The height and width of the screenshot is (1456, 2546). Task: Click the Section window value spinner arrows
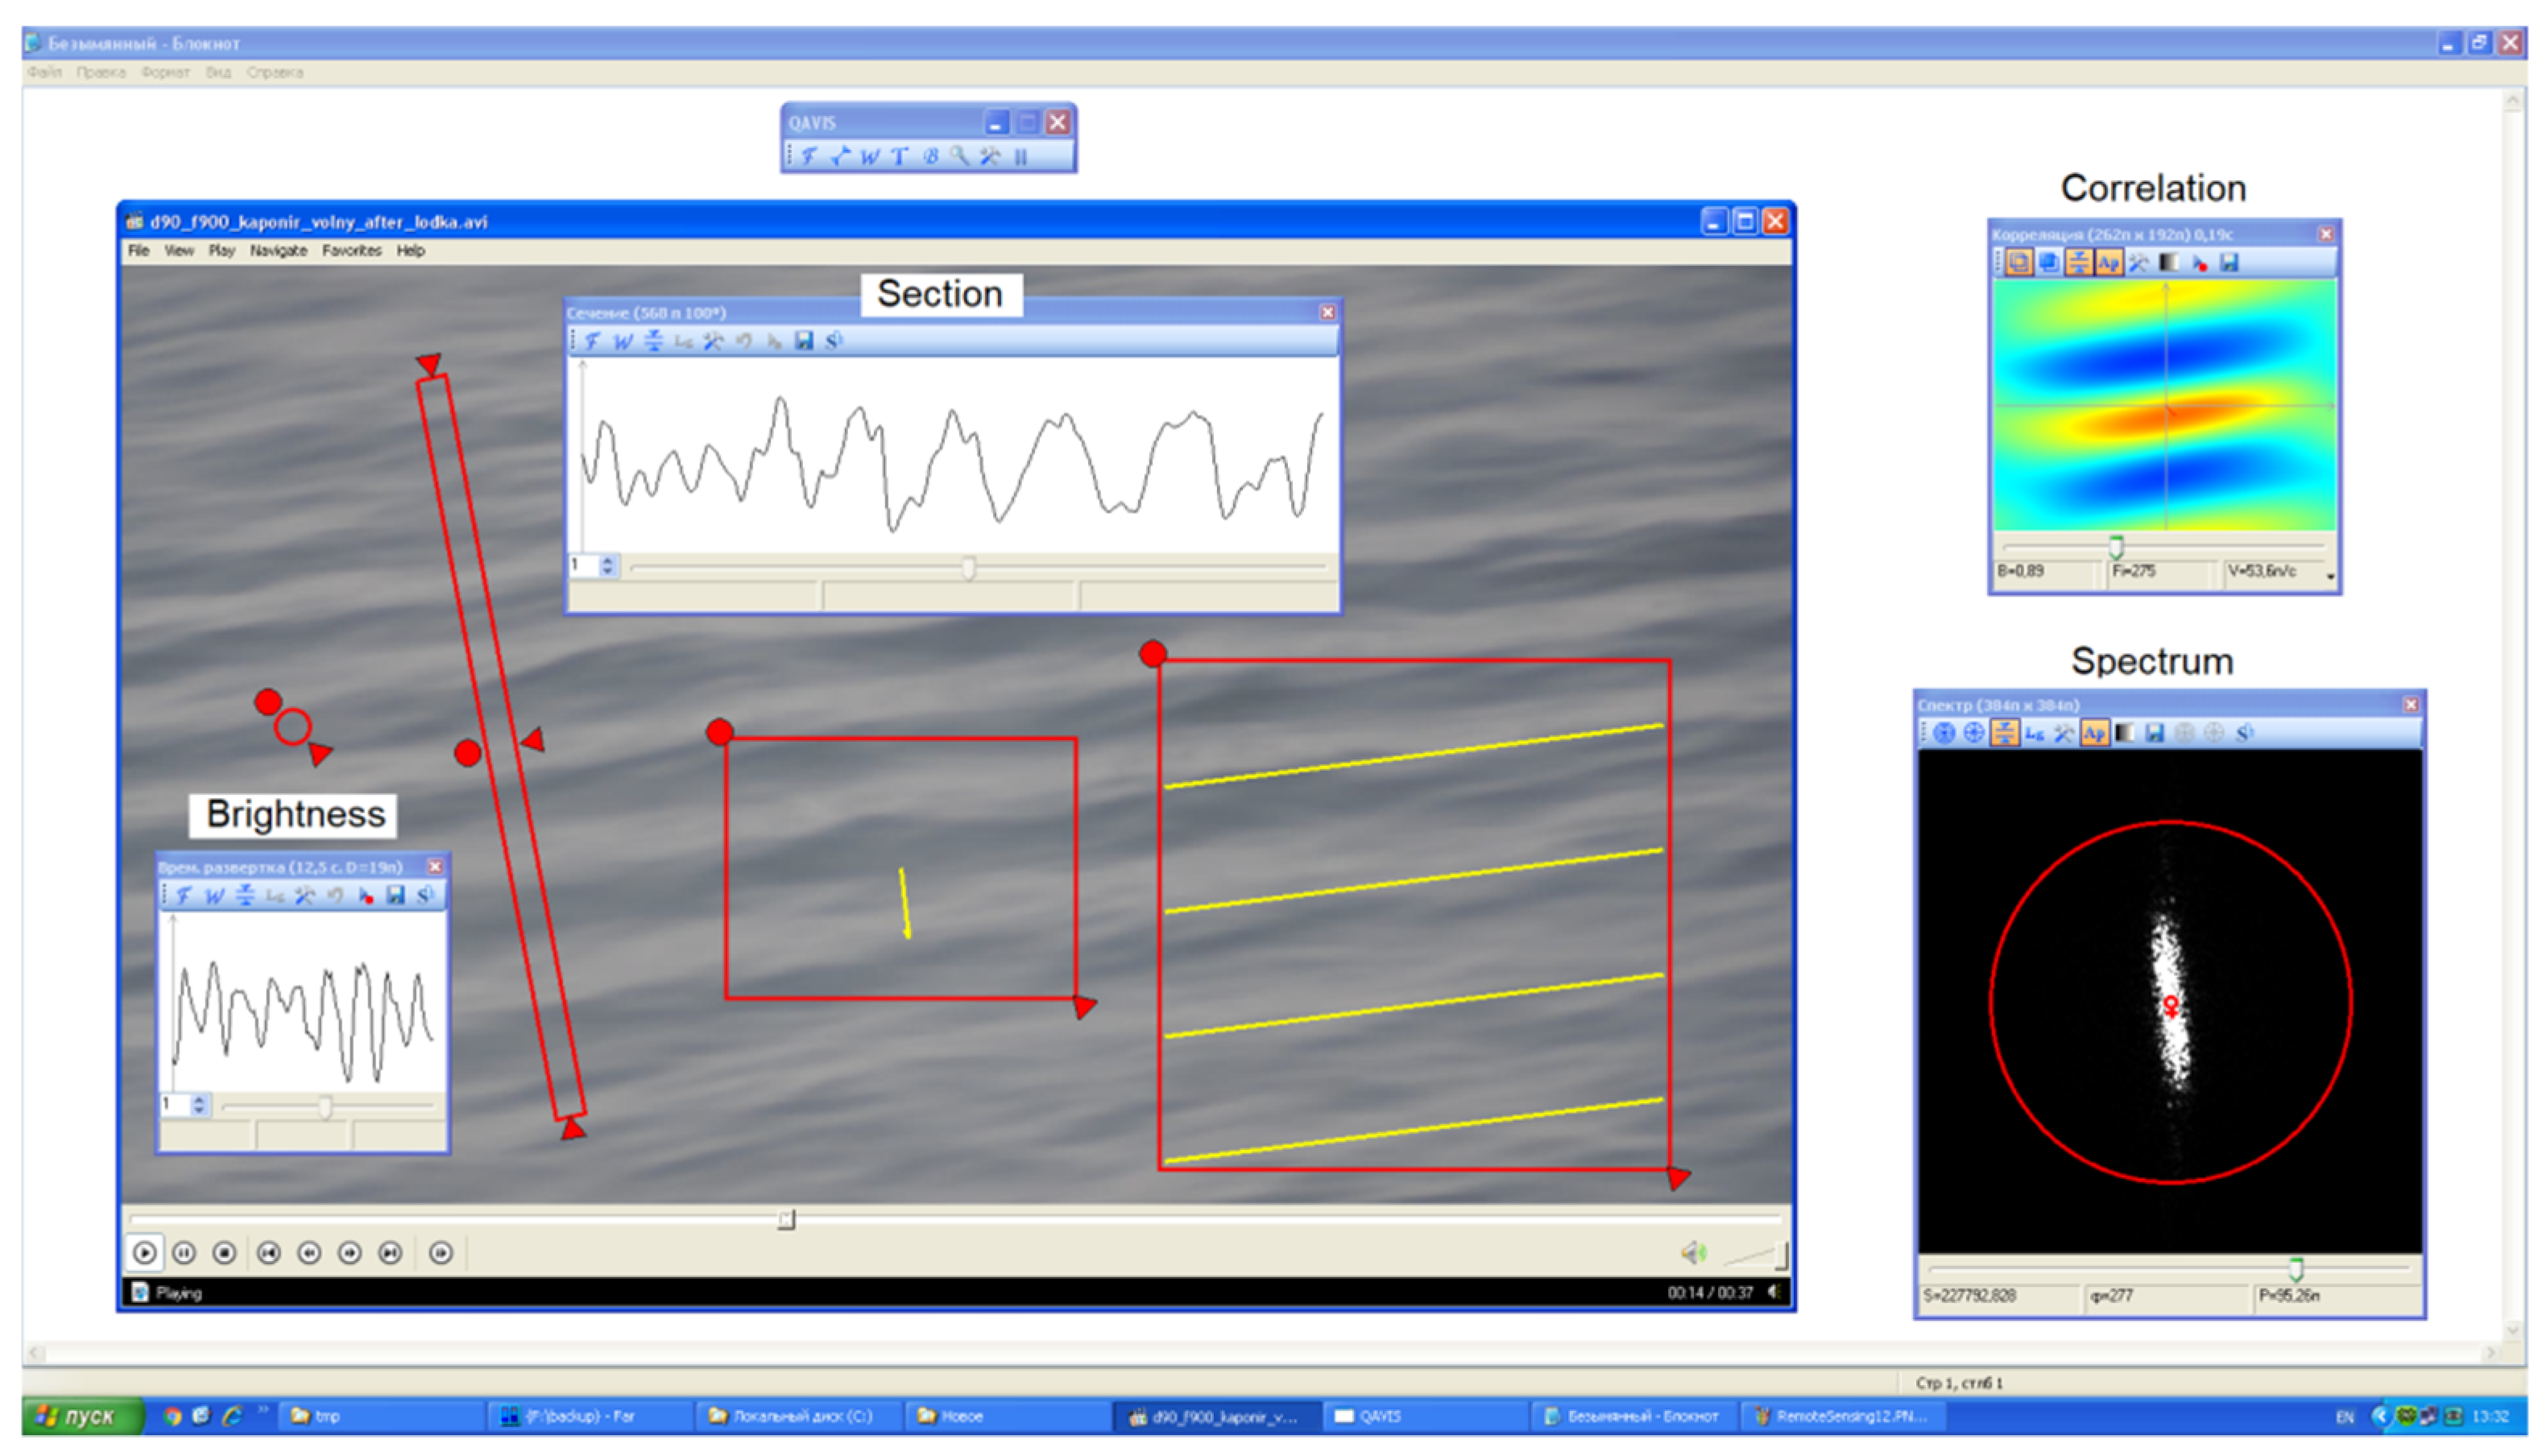click(607, 566)
